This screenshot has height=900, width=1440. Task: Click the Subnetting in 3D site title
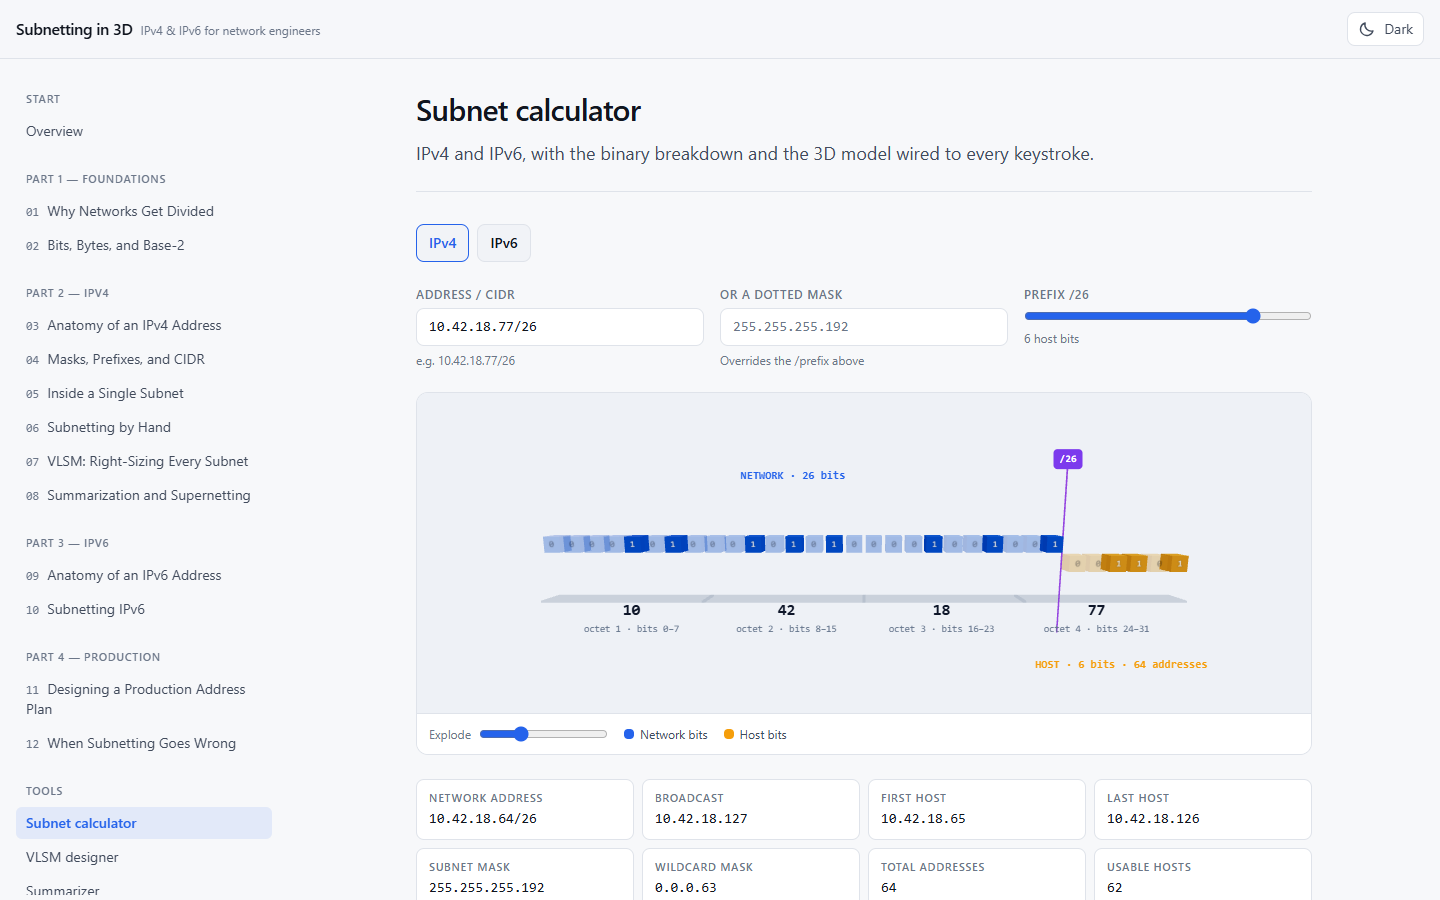pyautogui.click(x=74, y=29)
